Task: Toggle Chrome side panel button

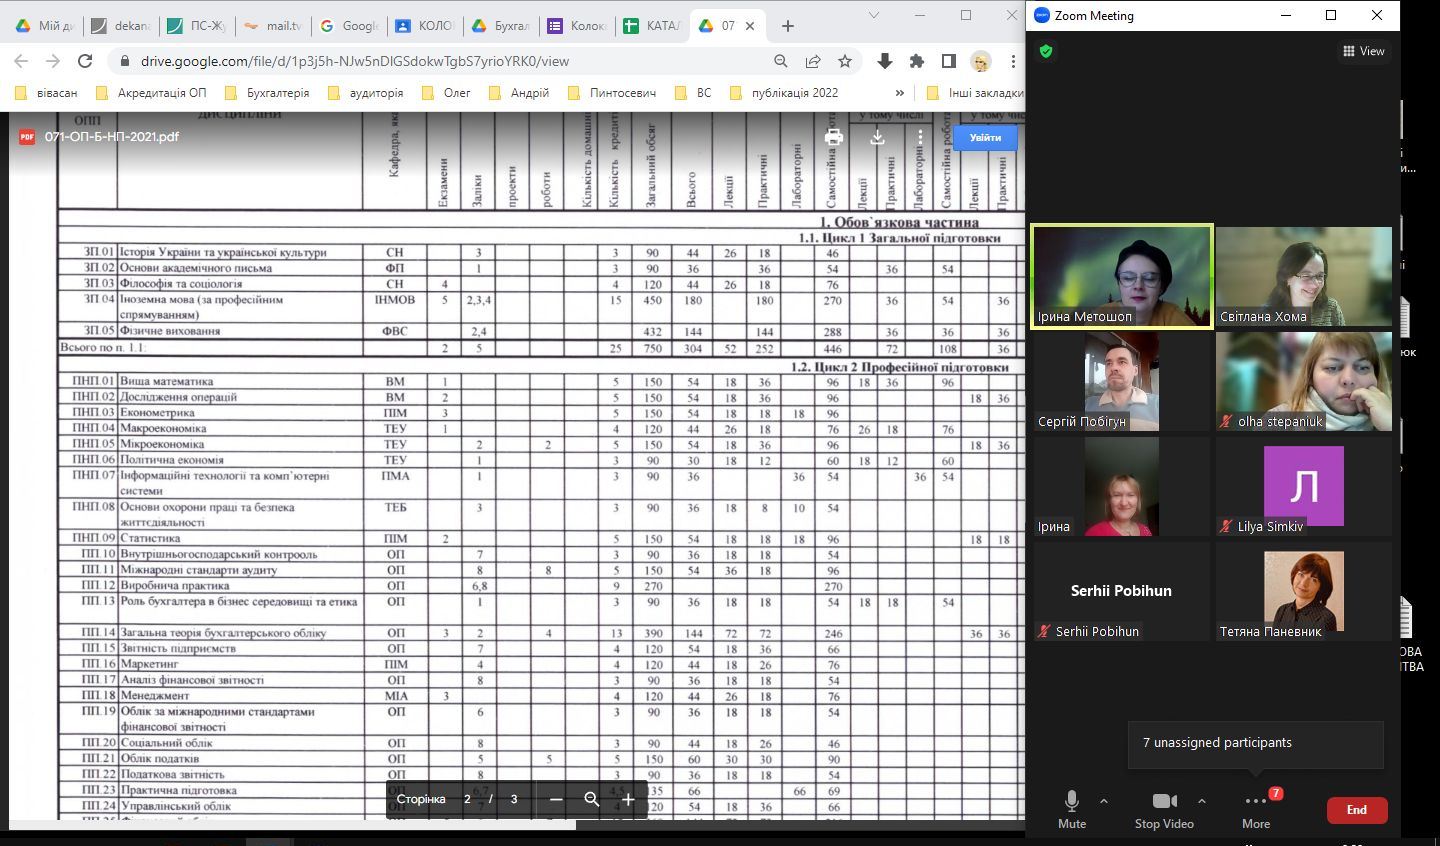Action: (948, 61)
